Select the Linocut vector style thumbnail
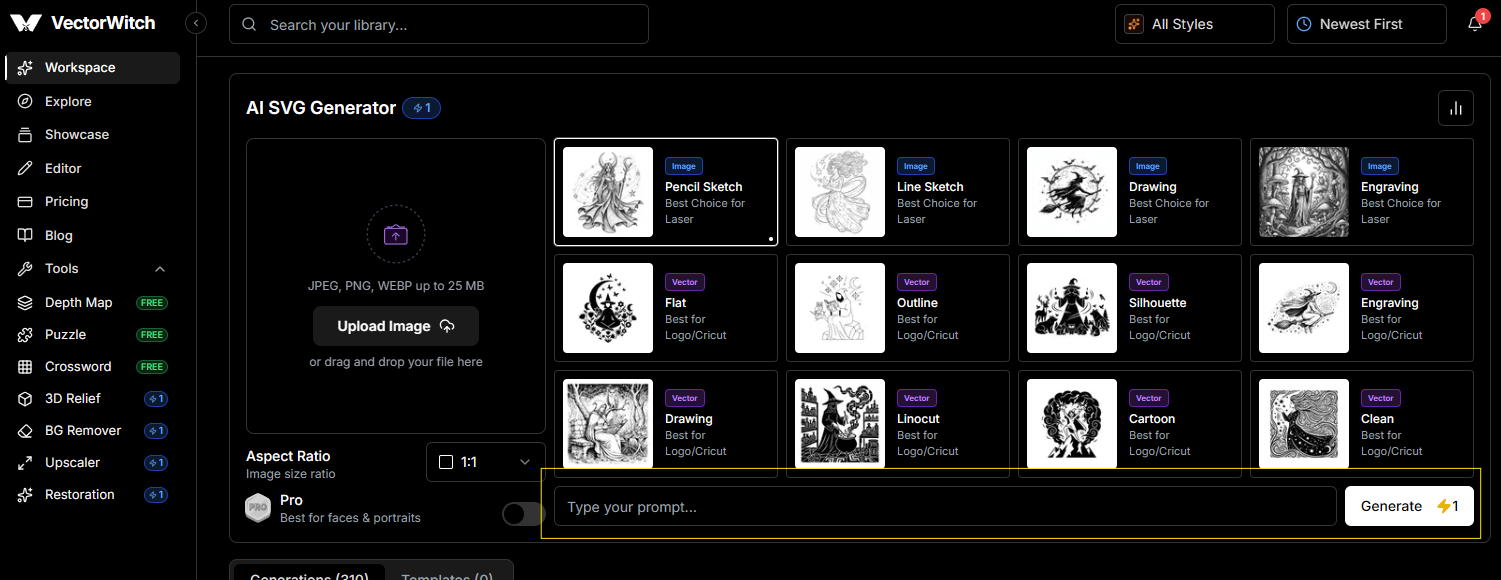The height and width of the screenshot is (580, 1501). pos(840,423)
